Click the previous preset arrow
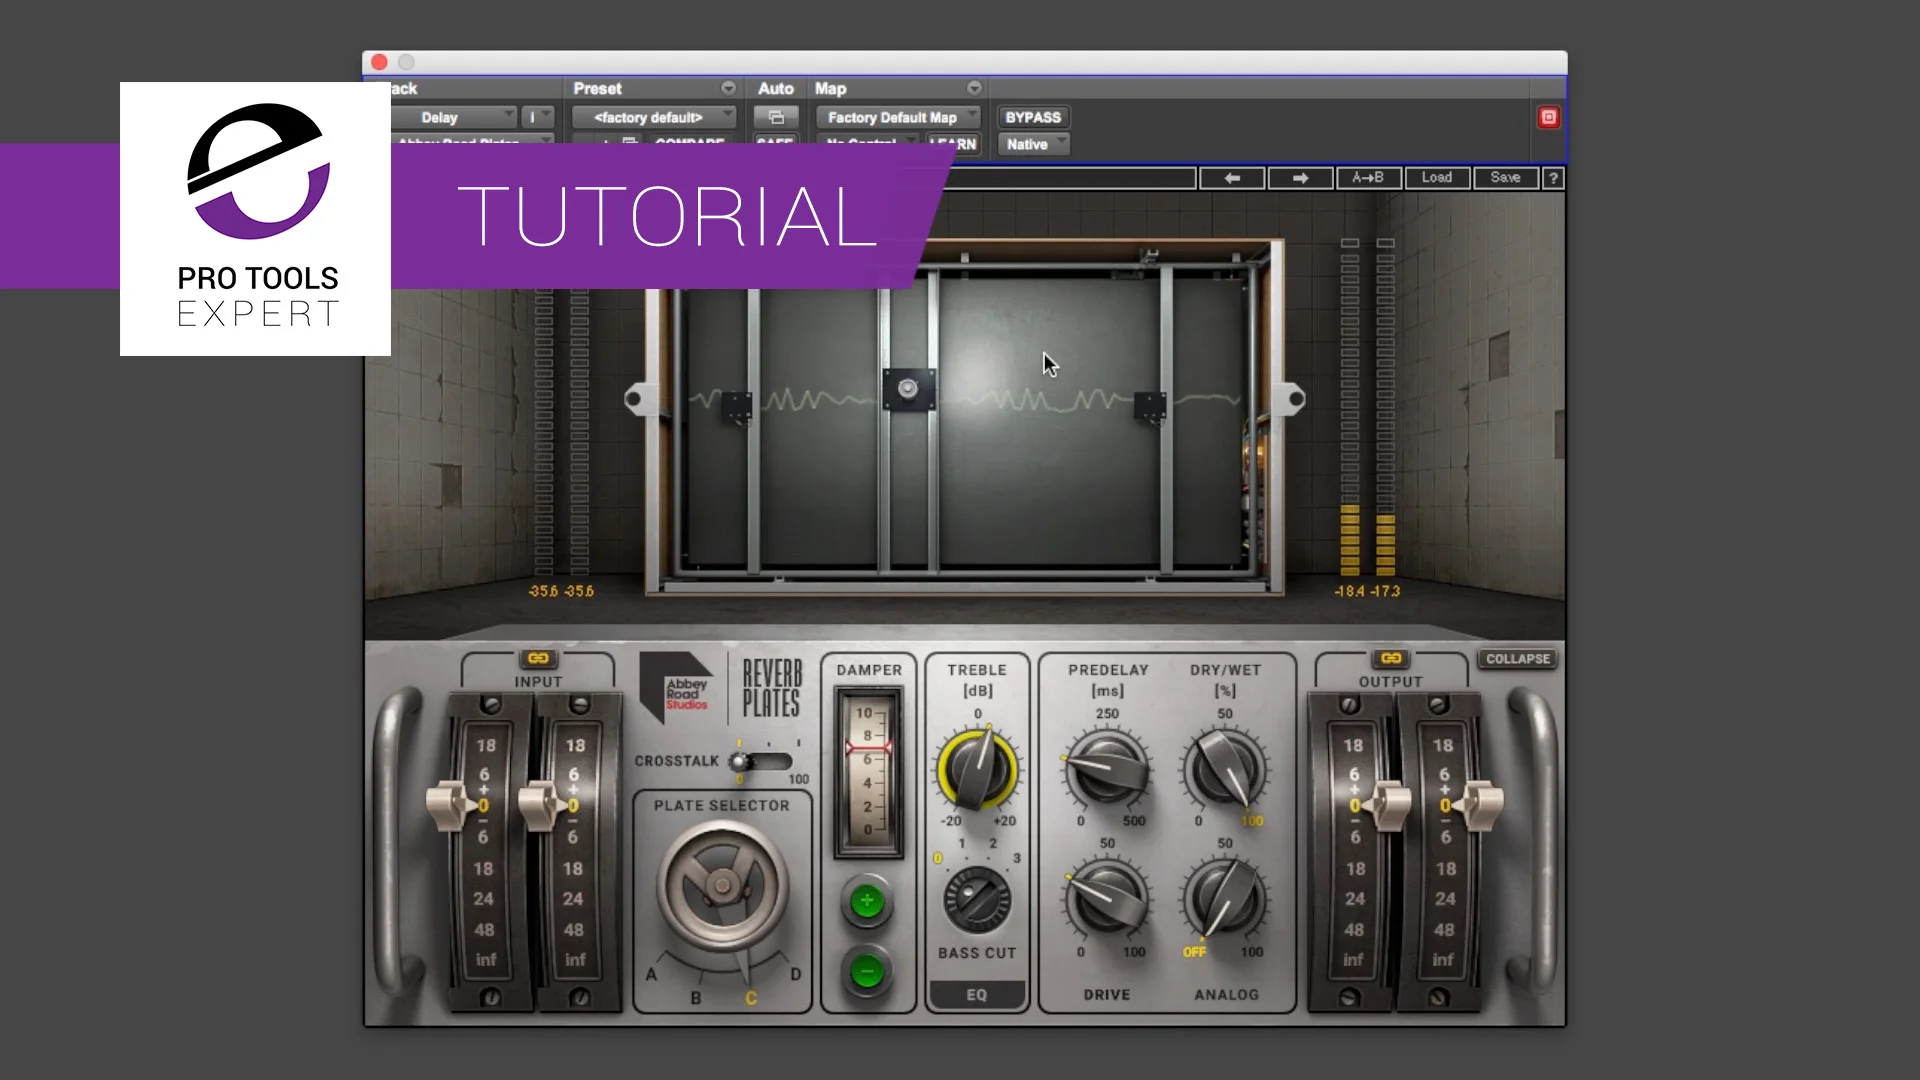Image resolution: width=1920 pixels, height=1080 pixels. click(1232, 178)
